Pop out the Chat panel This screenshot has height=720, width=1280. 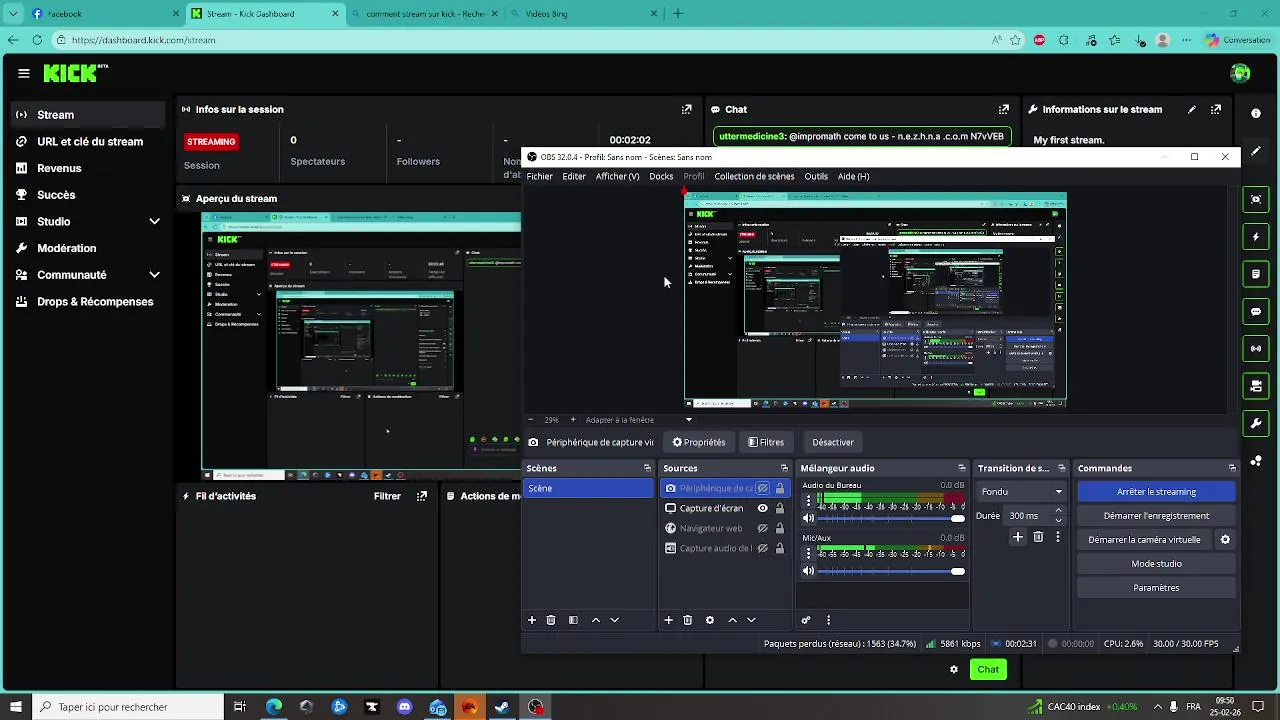pos(1004,109)
